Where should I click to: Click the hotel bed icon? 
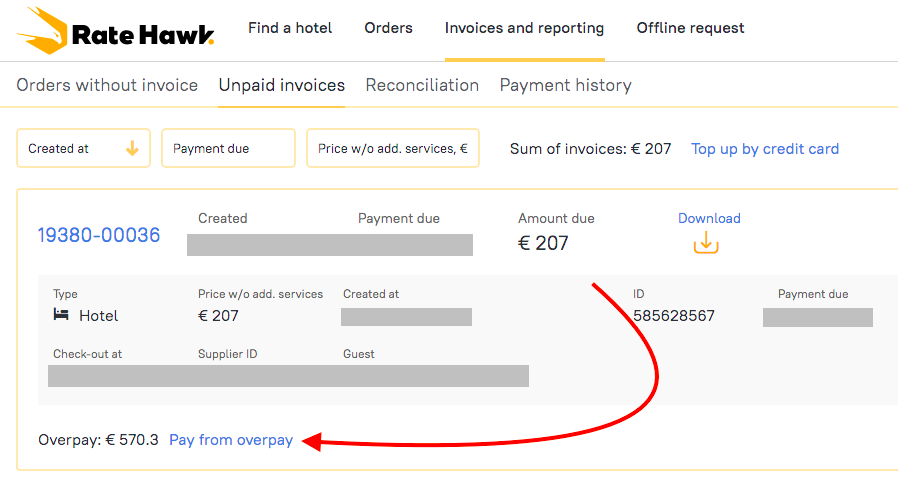click(x=62, y=315)
